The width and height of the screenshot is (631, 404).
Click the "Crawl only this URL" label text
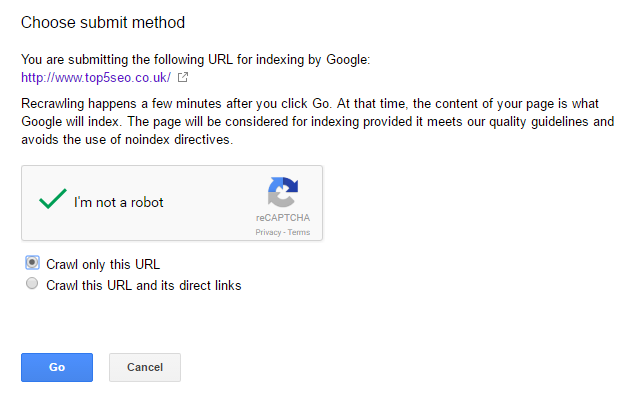[x=103, y=264]
